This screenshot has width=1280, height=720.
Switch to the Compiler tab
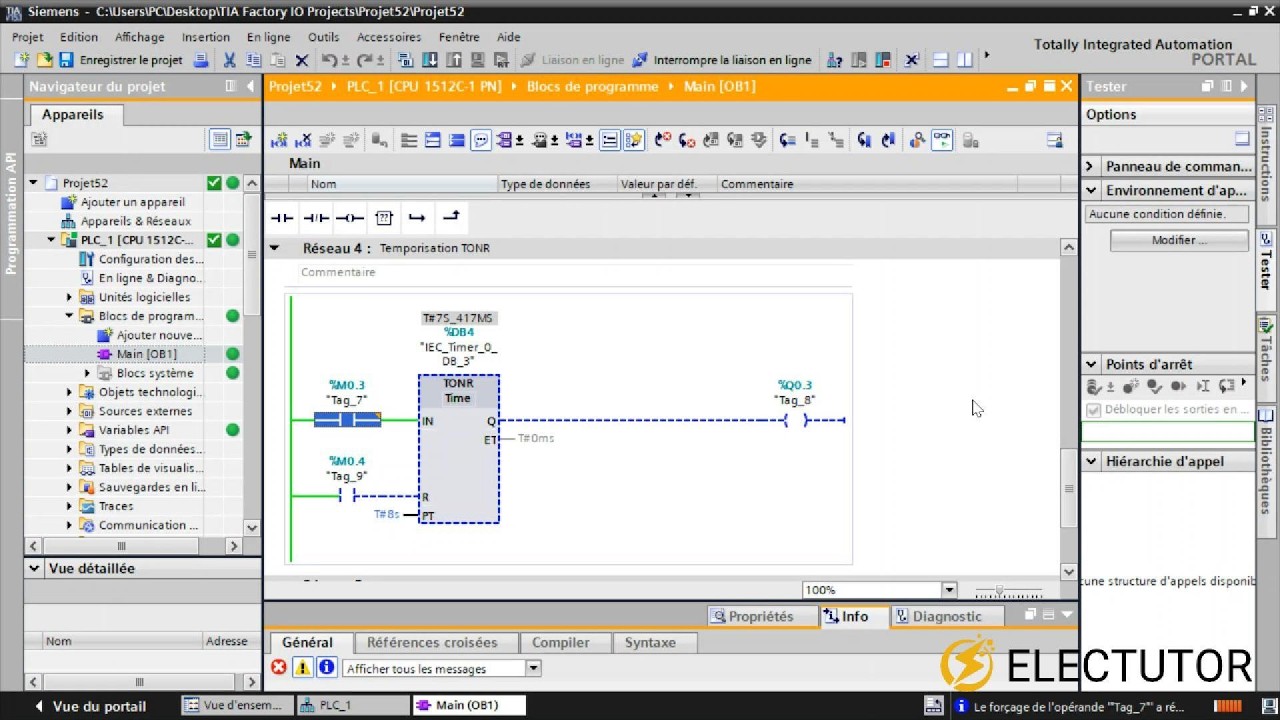point(560,643)
